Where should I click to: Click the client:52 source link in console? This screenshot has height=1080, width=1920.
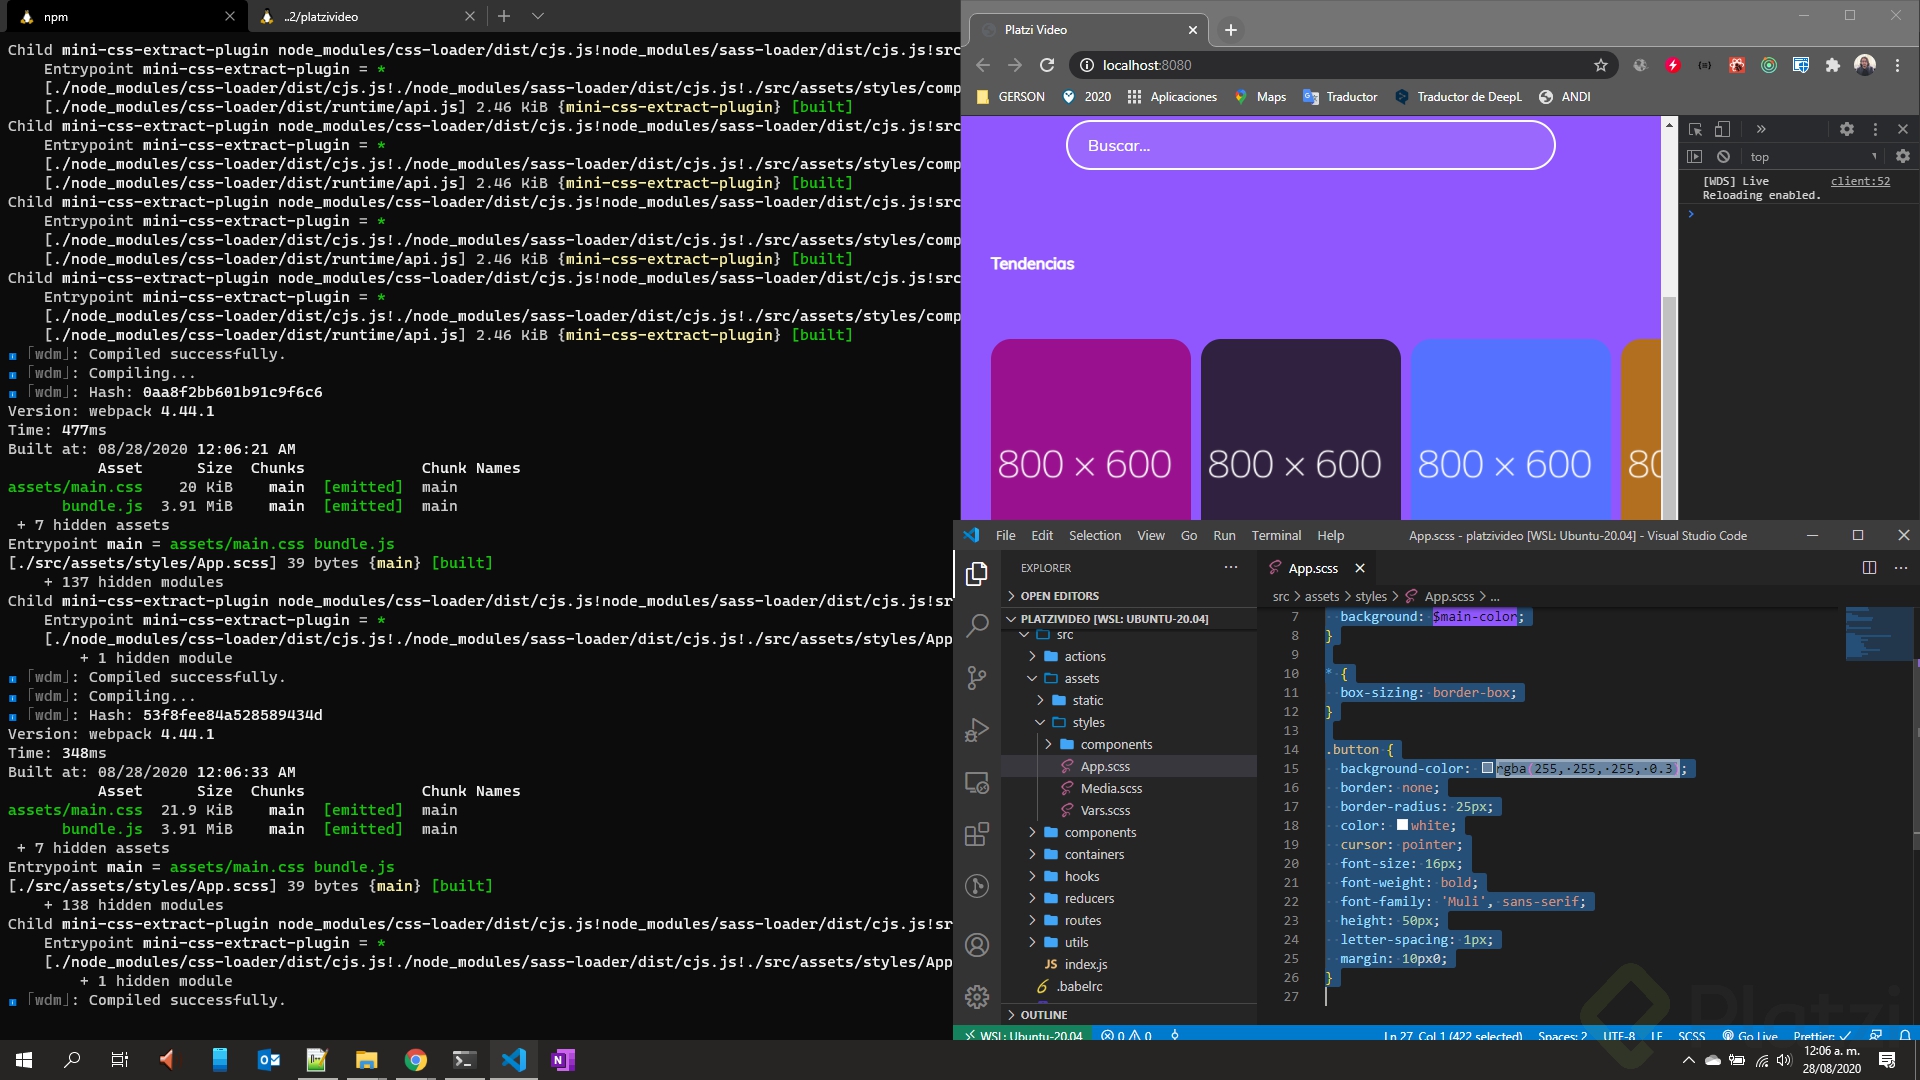coord(1860,181)
